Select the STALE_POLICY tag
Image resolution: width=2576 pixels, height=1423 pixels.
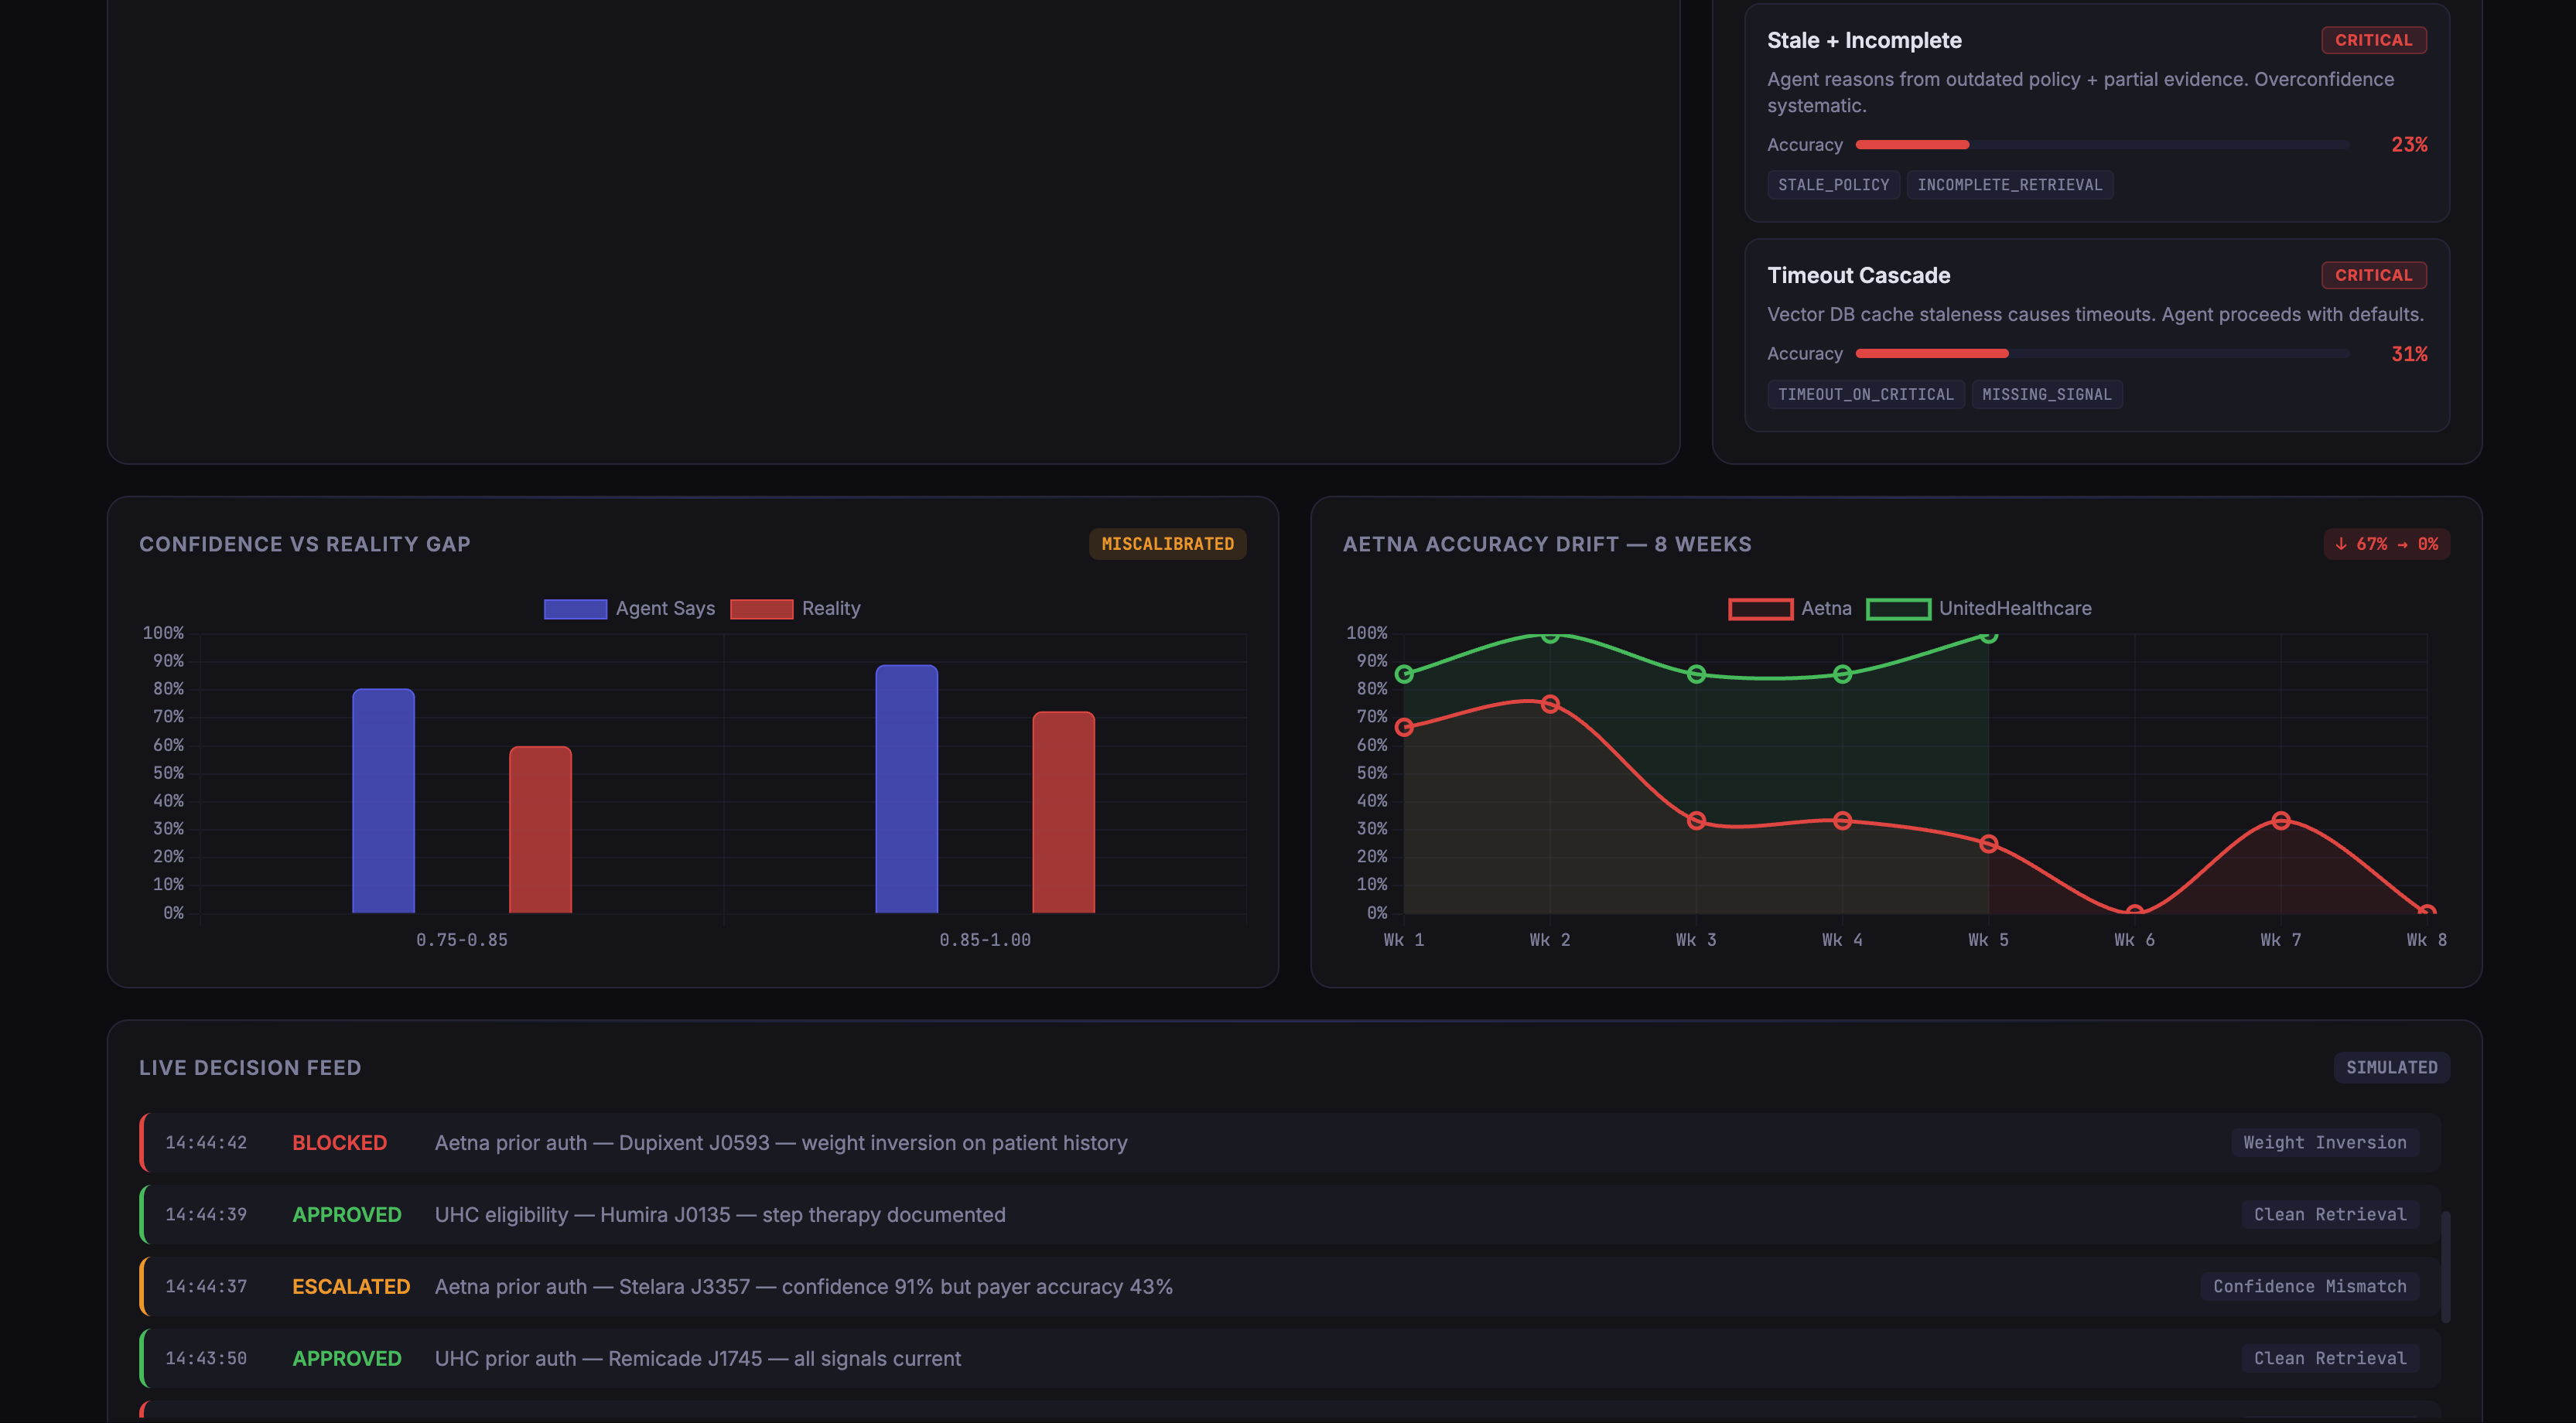1833,184
